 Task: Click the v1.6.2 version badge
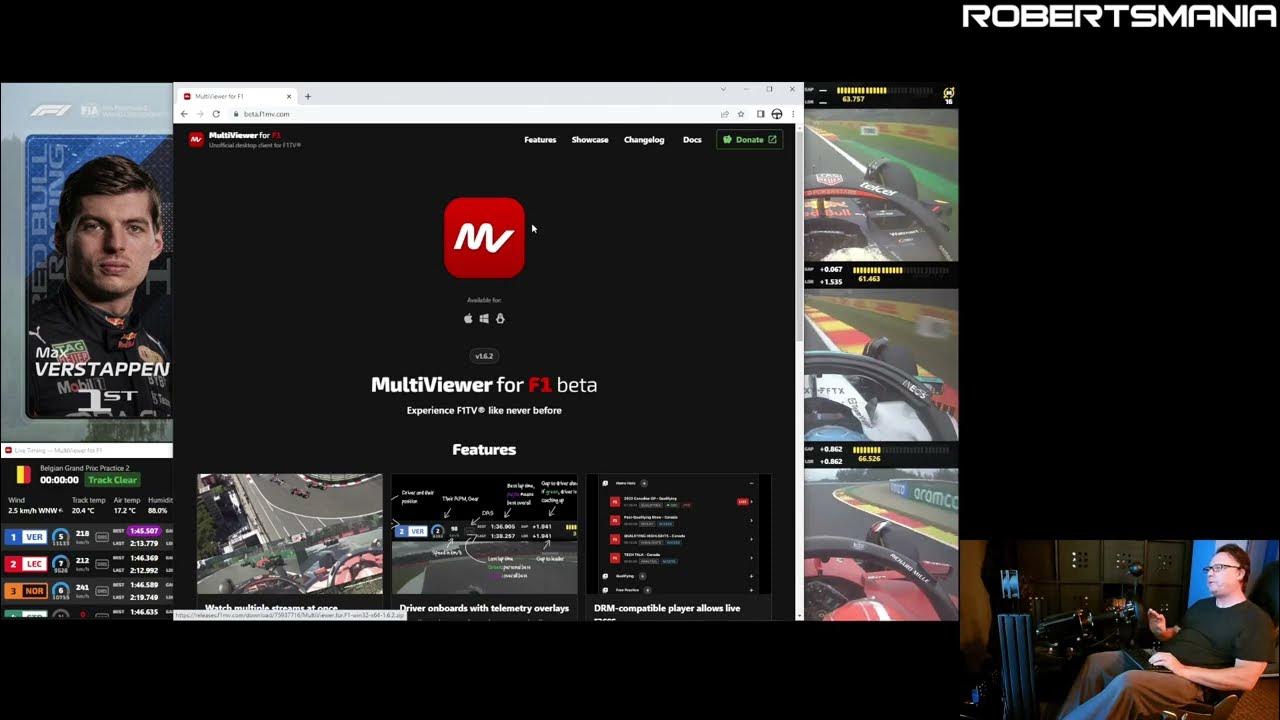484,356
